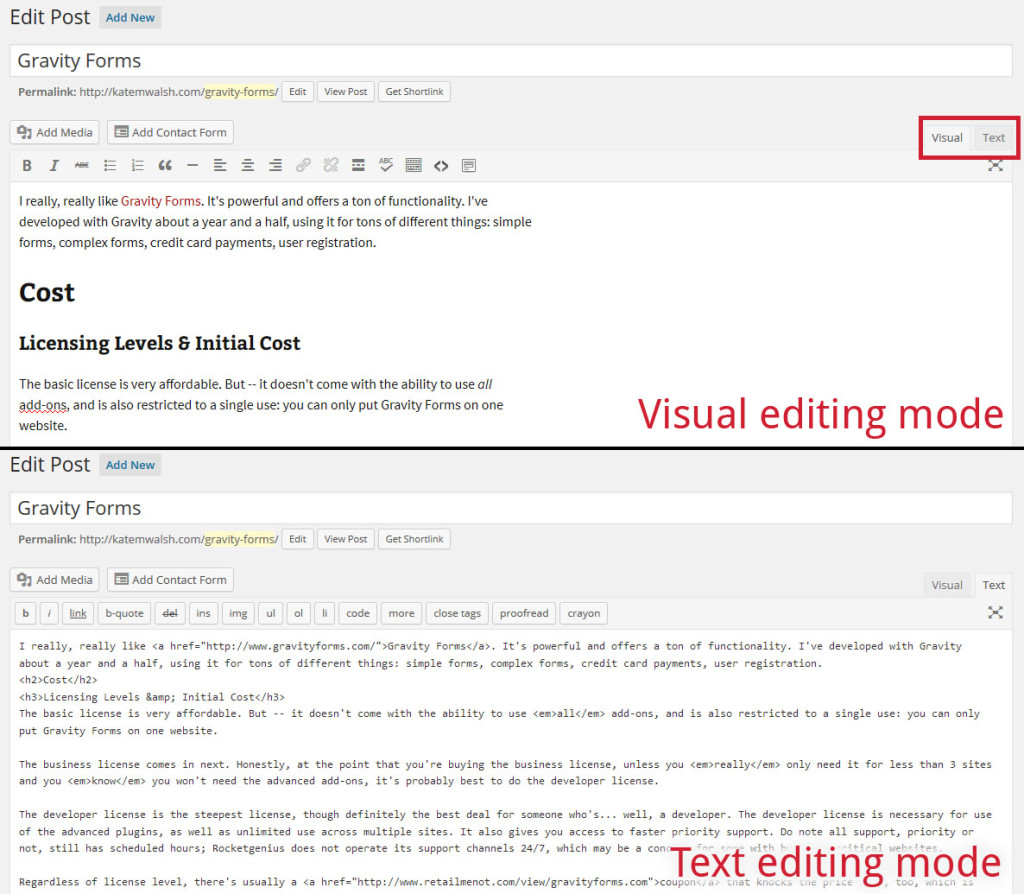The image size is (1024, 894).
Task: Insert a horizontal line
Action: coord(192,165)
